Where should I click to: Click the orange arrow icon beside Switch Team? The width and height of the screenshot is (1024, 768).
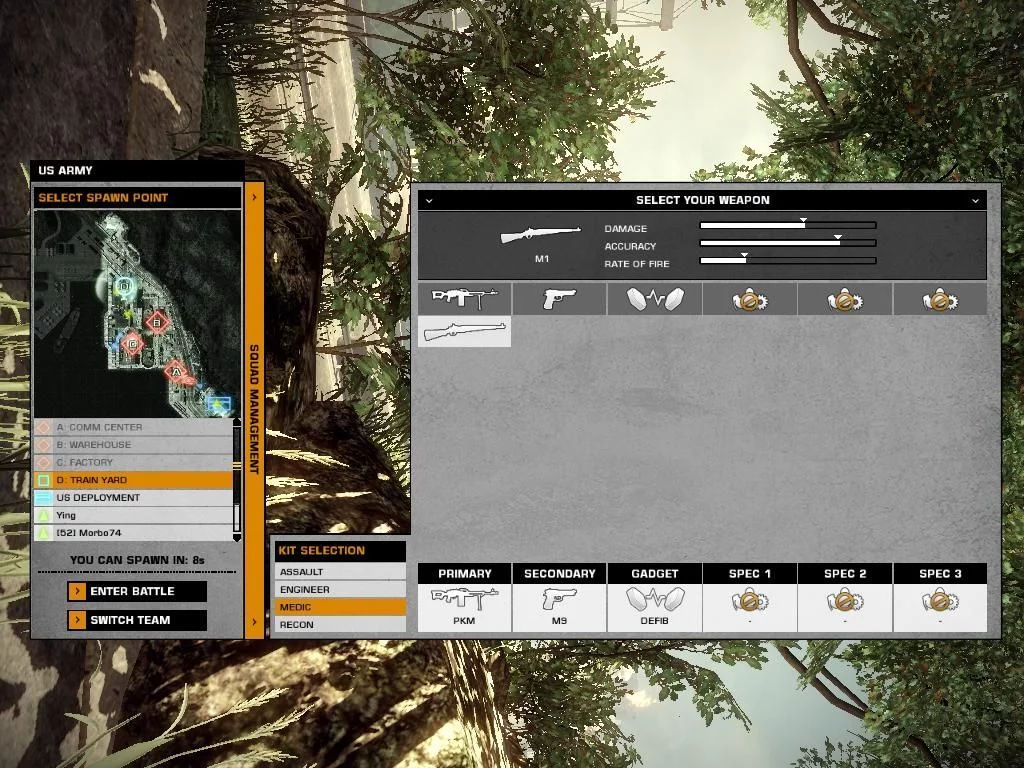click(x=77, y=620)
